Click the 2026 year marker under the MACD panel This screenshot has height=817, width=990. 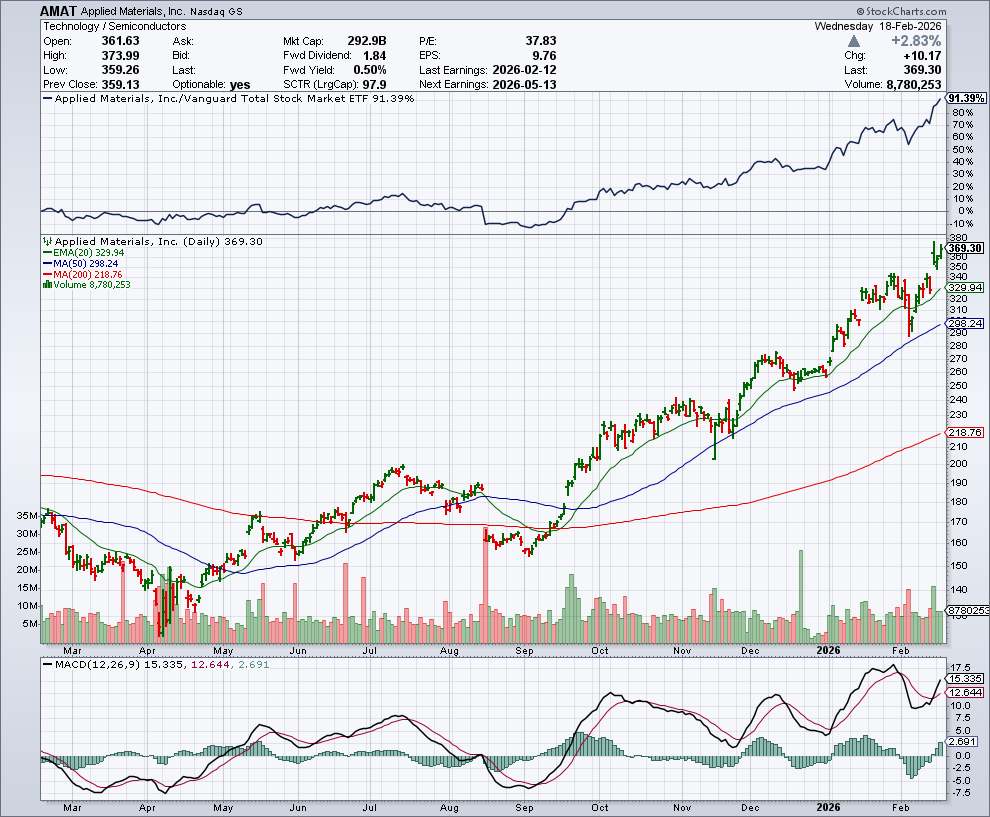coord(828,808)
